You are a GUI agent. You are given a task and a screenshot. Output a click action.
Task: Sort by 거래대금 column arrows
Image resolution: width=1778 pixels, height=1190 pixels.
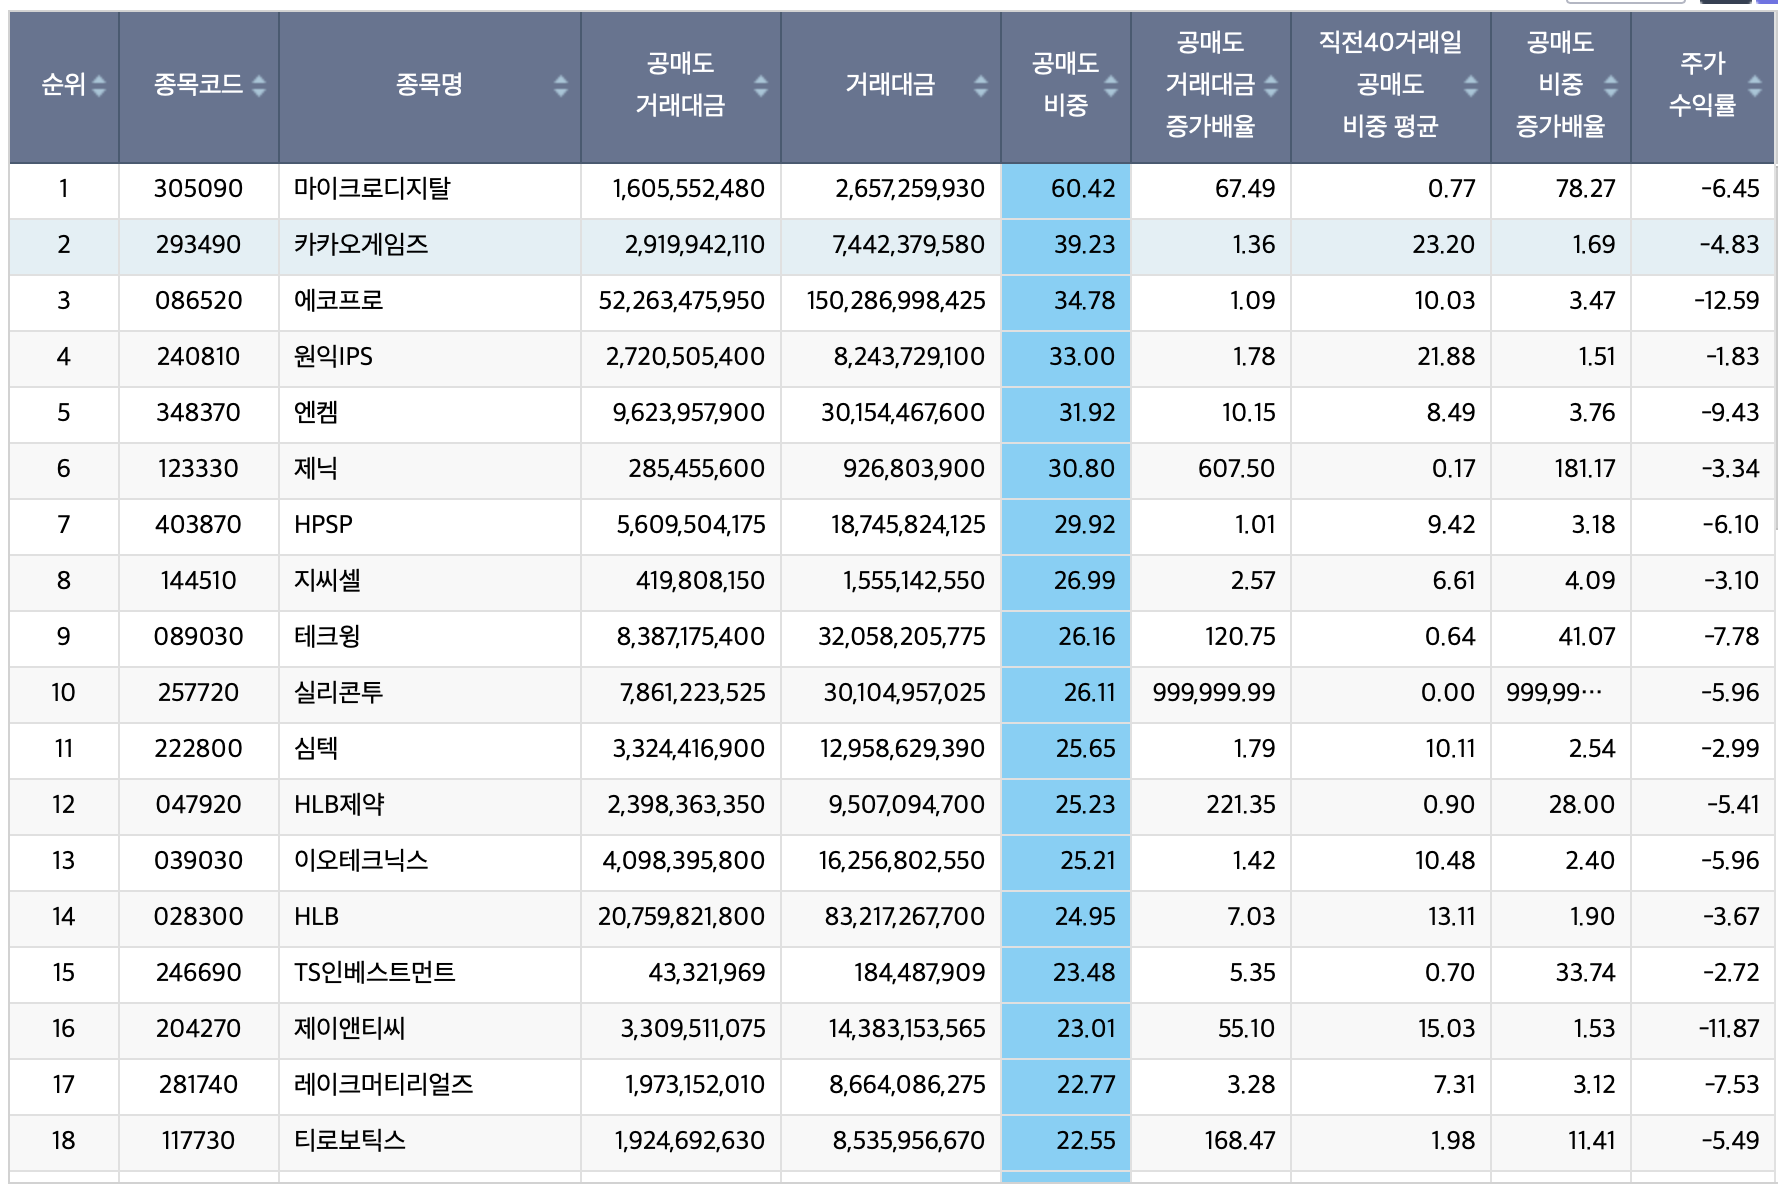980,86
